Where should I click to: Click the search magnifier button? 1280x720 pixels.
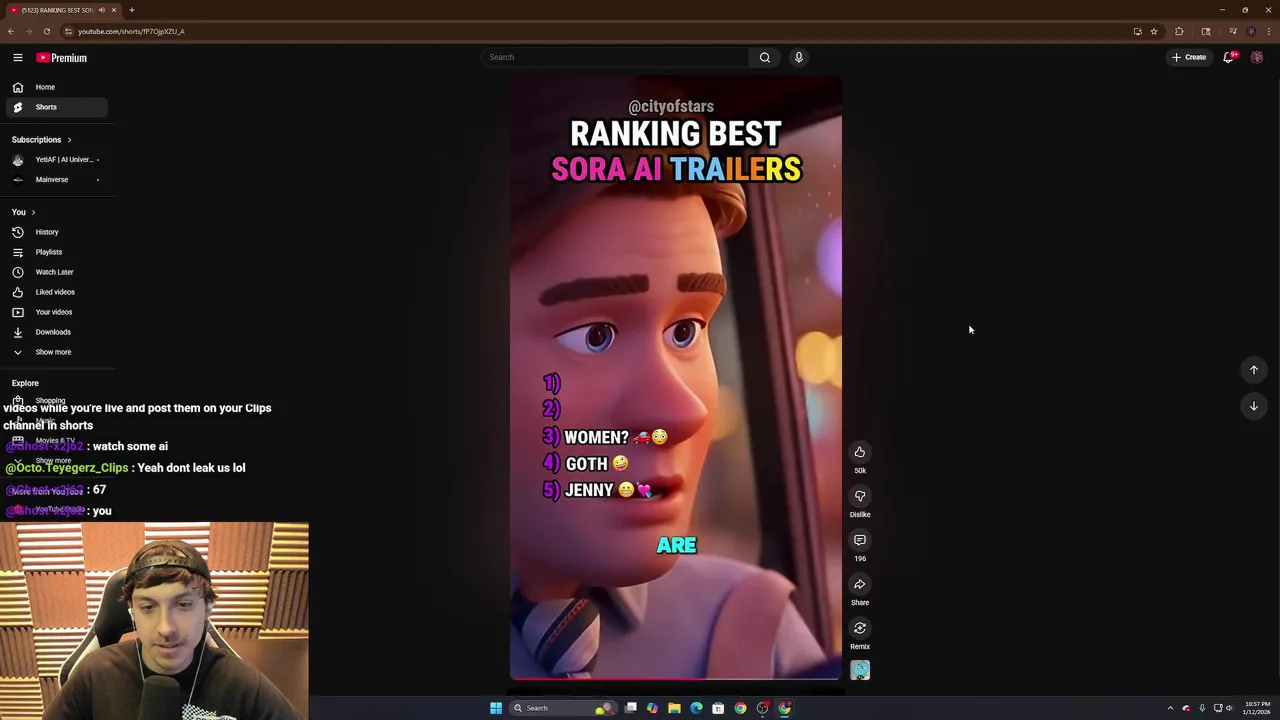(x=765, y=57)
